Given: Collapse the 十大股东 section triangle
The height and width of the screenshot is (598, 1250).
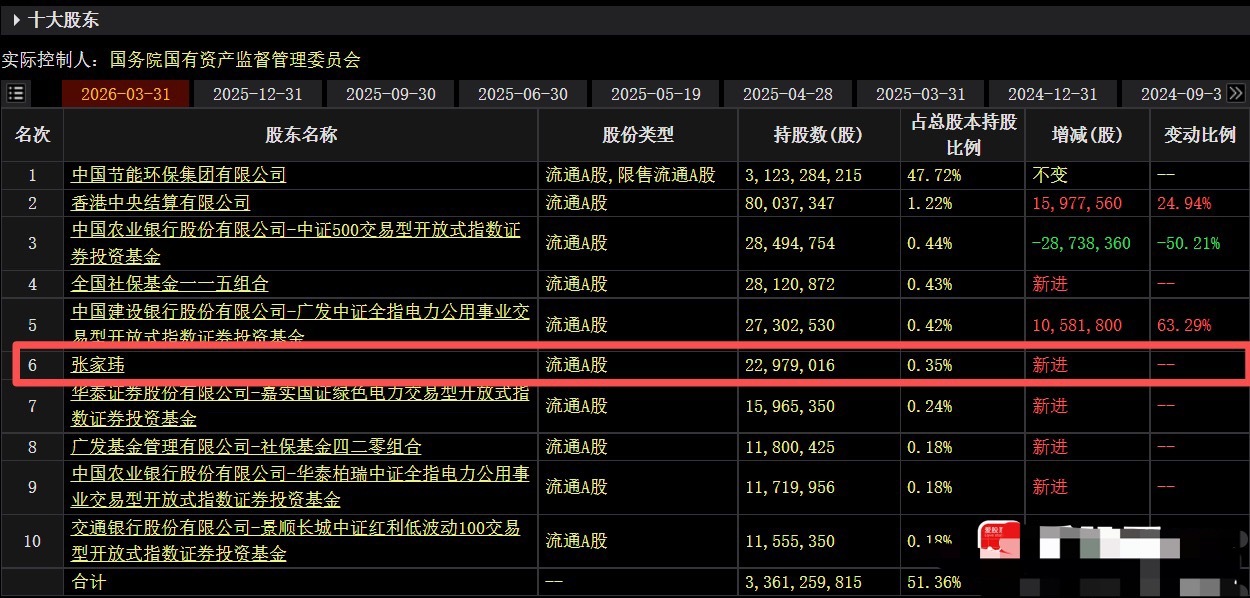Looking at the screenshot, I should tap(15, 19).
